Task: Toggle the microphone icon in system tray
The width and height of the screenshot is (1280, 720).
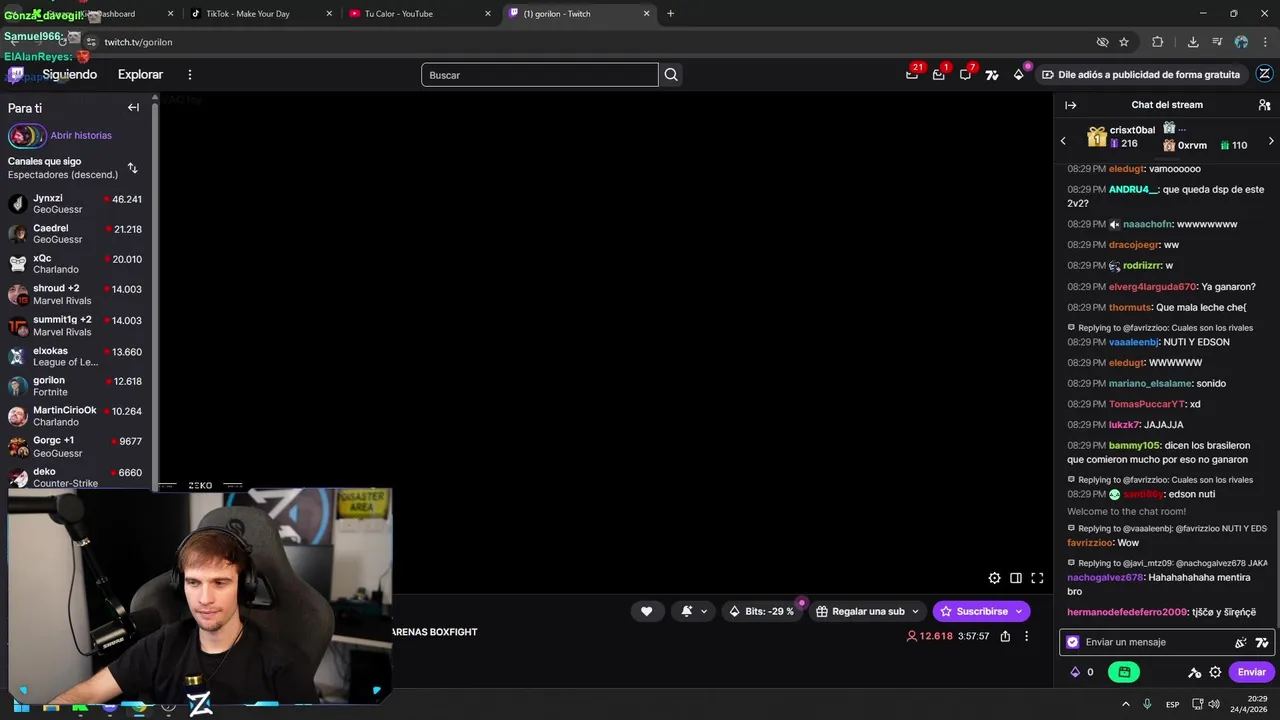Action: tap(1147, 704)
